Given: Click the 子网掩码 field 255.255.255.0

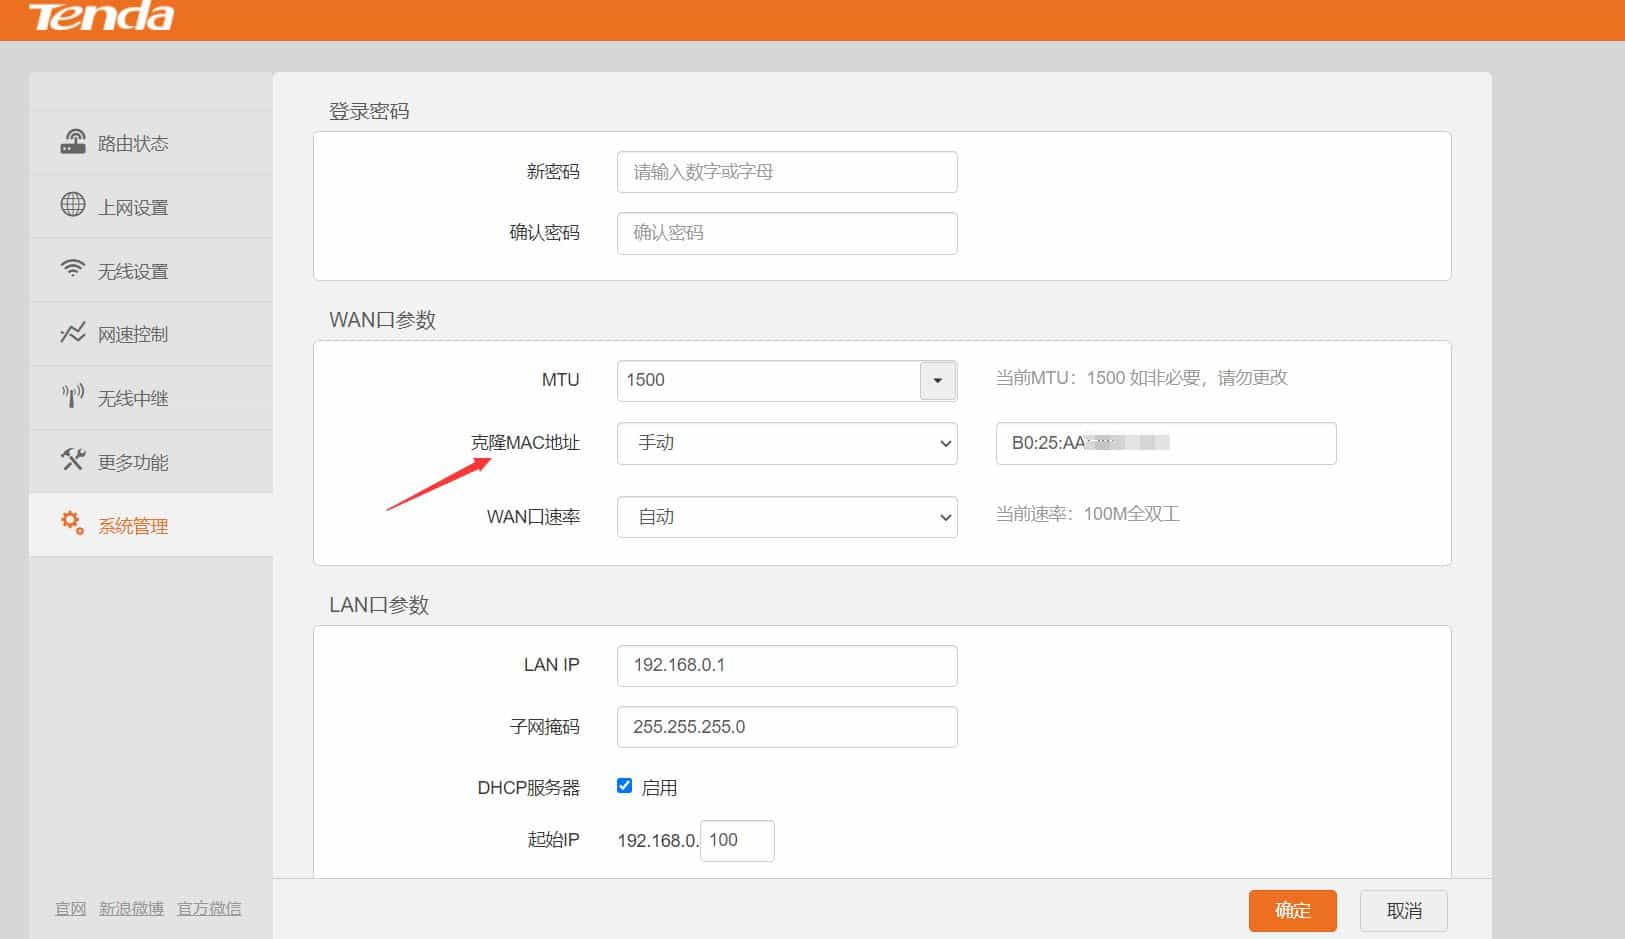Looking at the screenshot, I should click(787, 727).
